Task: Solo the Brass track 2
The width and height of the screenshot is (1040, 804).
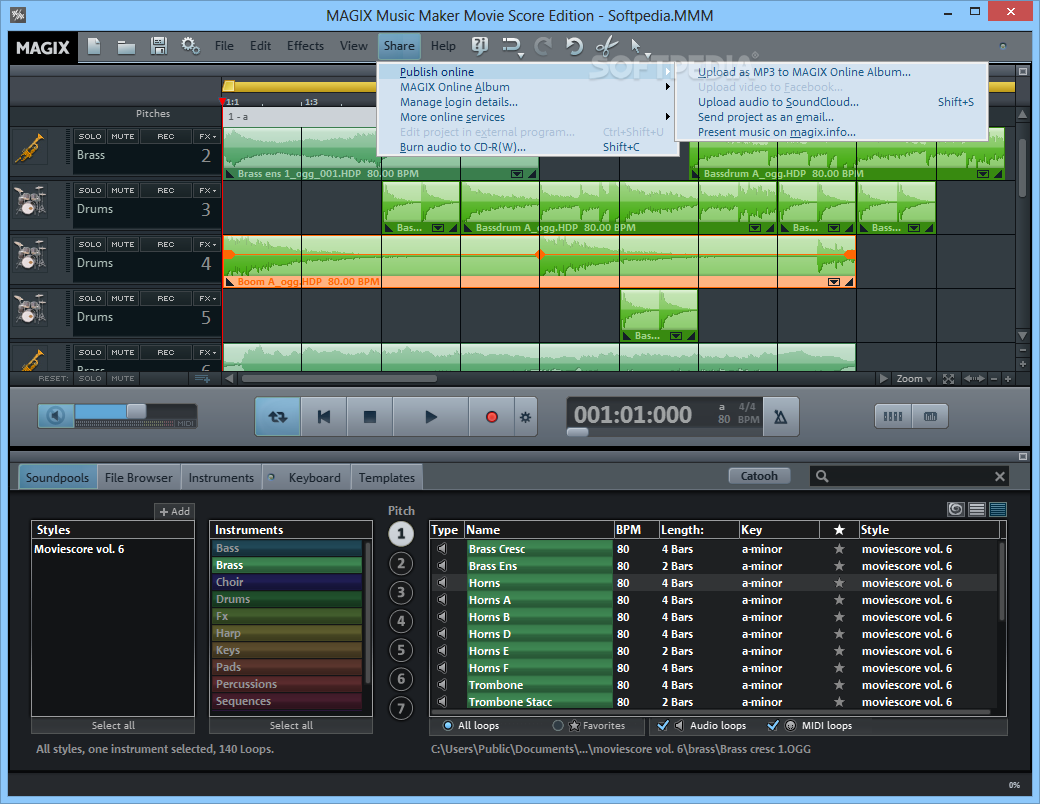Action: [x=90, y=136]
